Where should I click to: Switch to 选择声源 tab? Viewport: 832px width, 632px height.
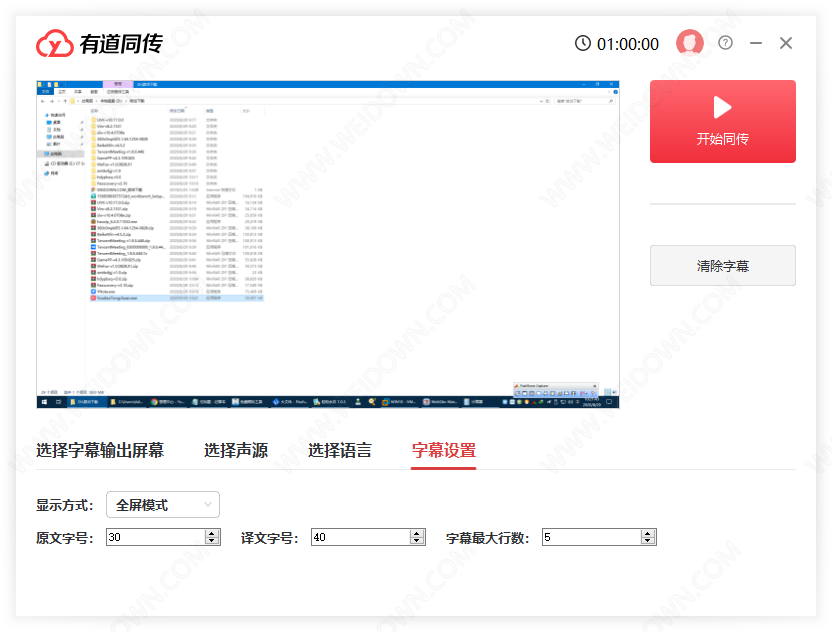click(236, 451)
